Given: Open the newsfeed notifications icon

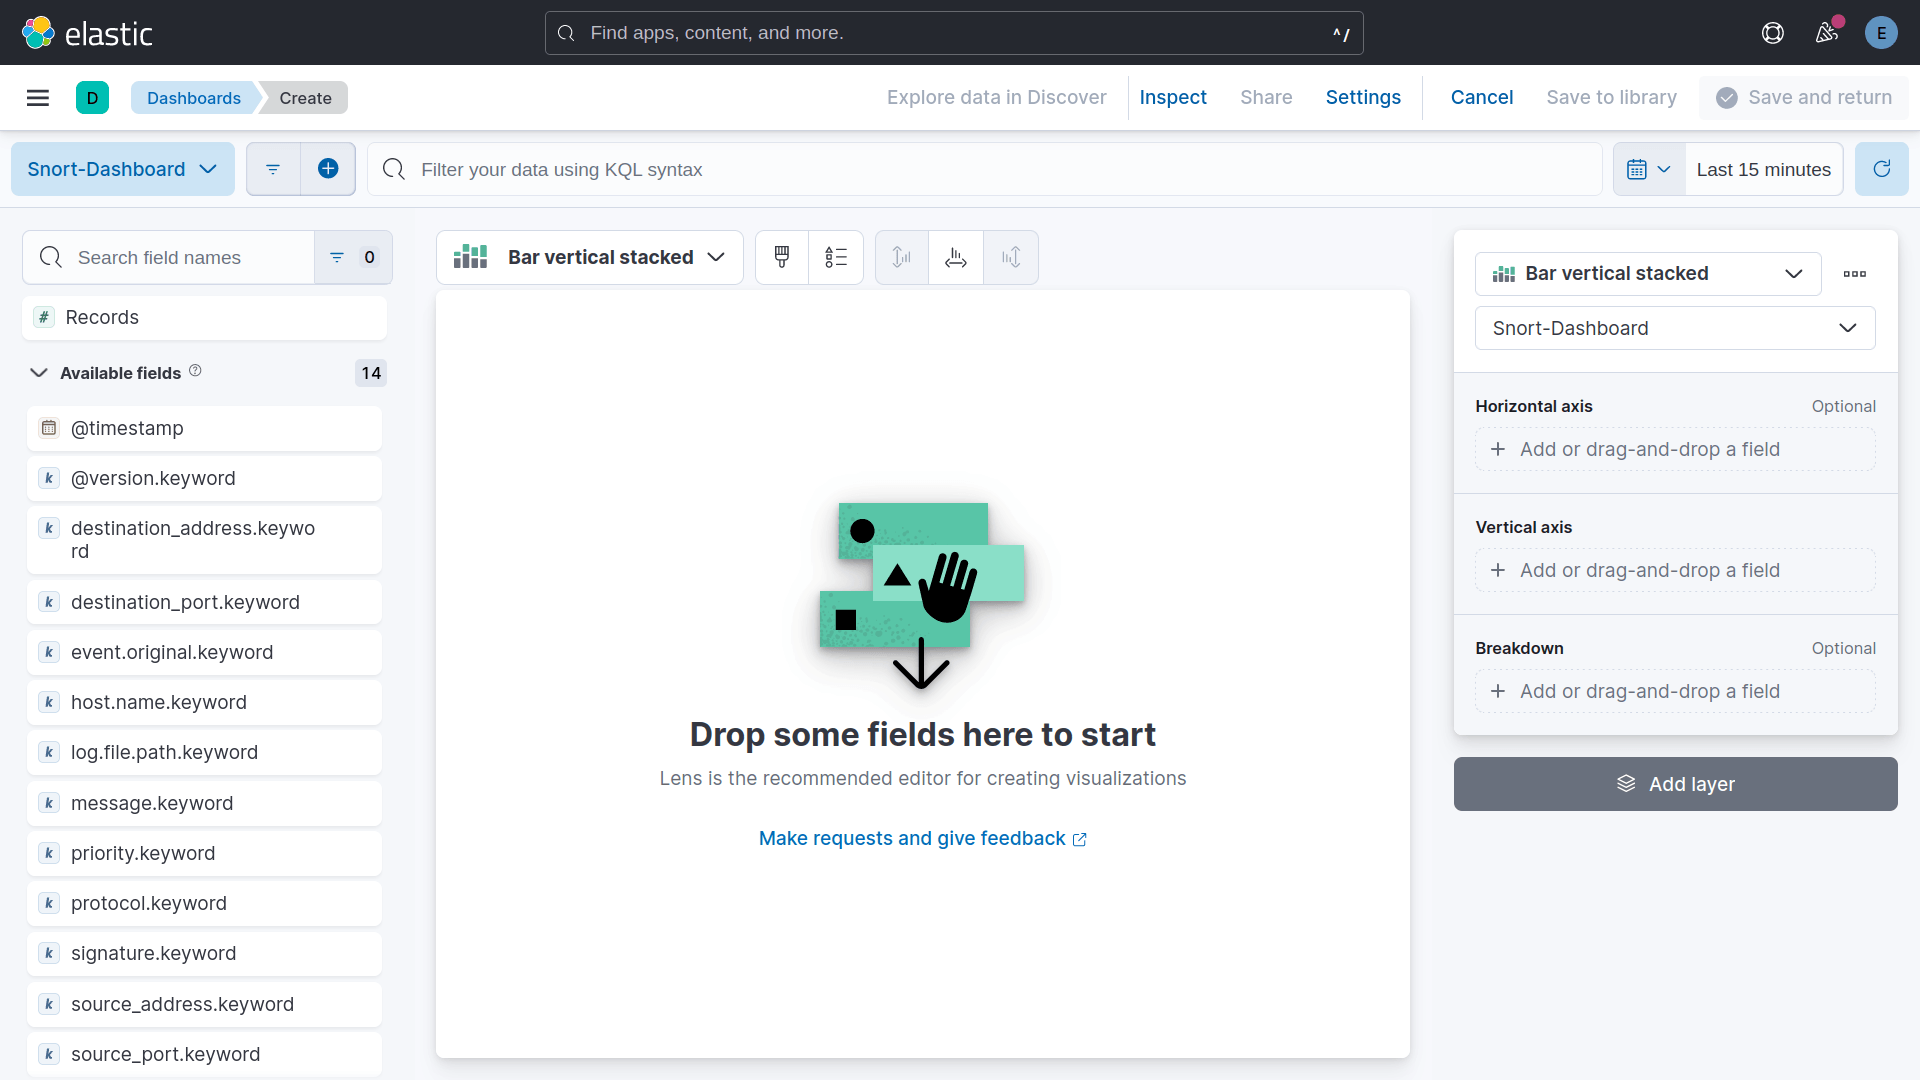Looking at the screenshot, I should tap(1827, 33).
